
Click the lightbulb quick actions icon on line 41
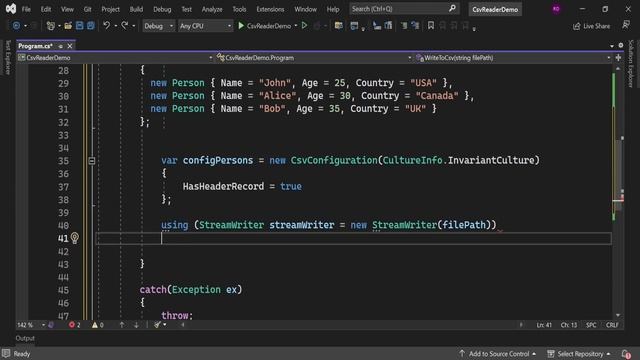tap(75, 238)
